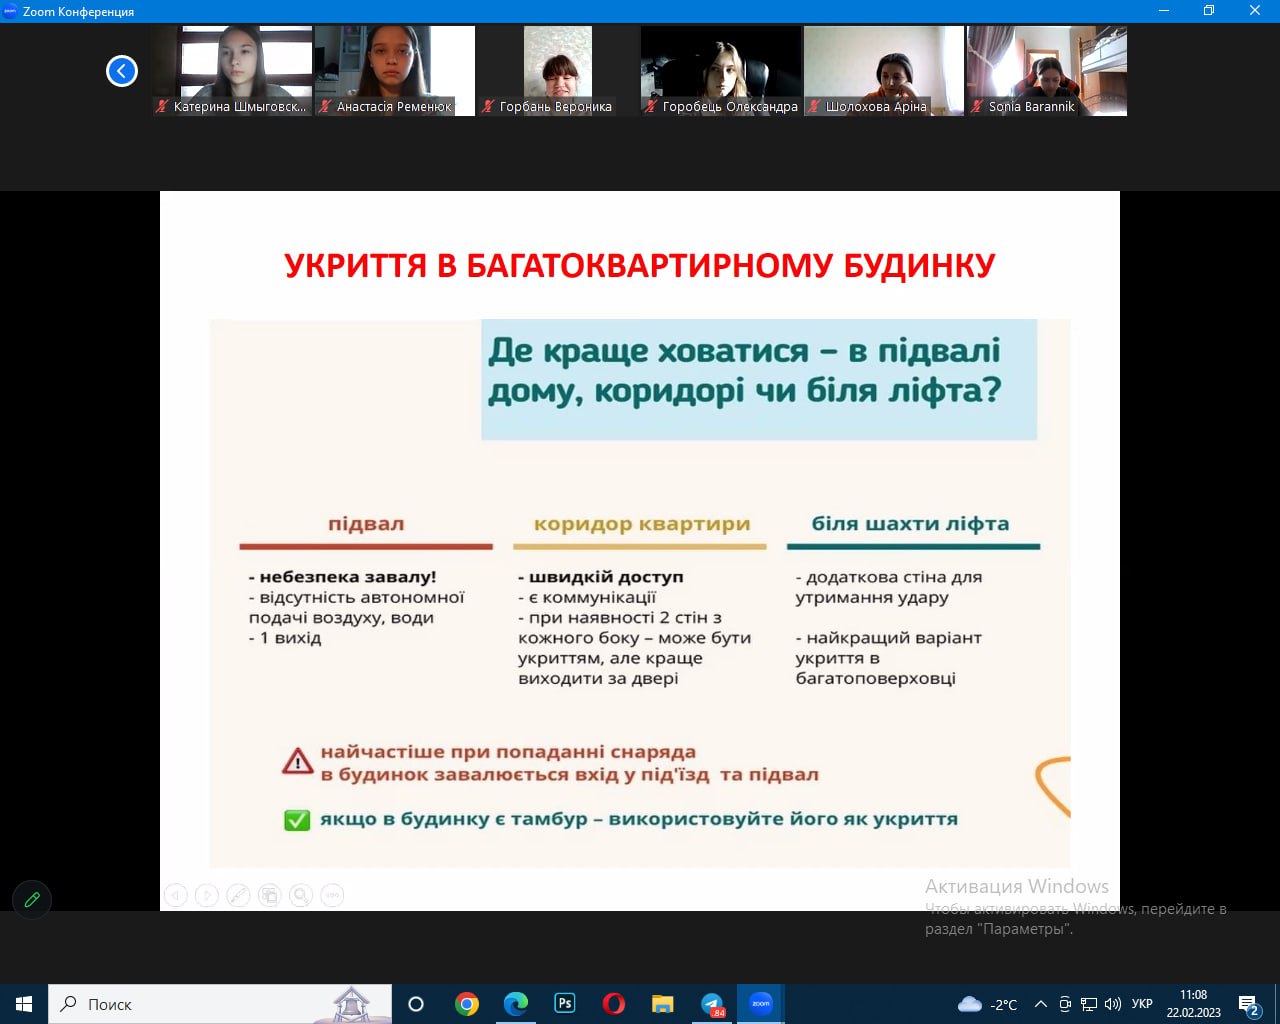Image resolution: width=1280 pixels, height=1024 pixels.
Task: Open Photoshop from the taskbar
Action: click(x=564, y=1004)
